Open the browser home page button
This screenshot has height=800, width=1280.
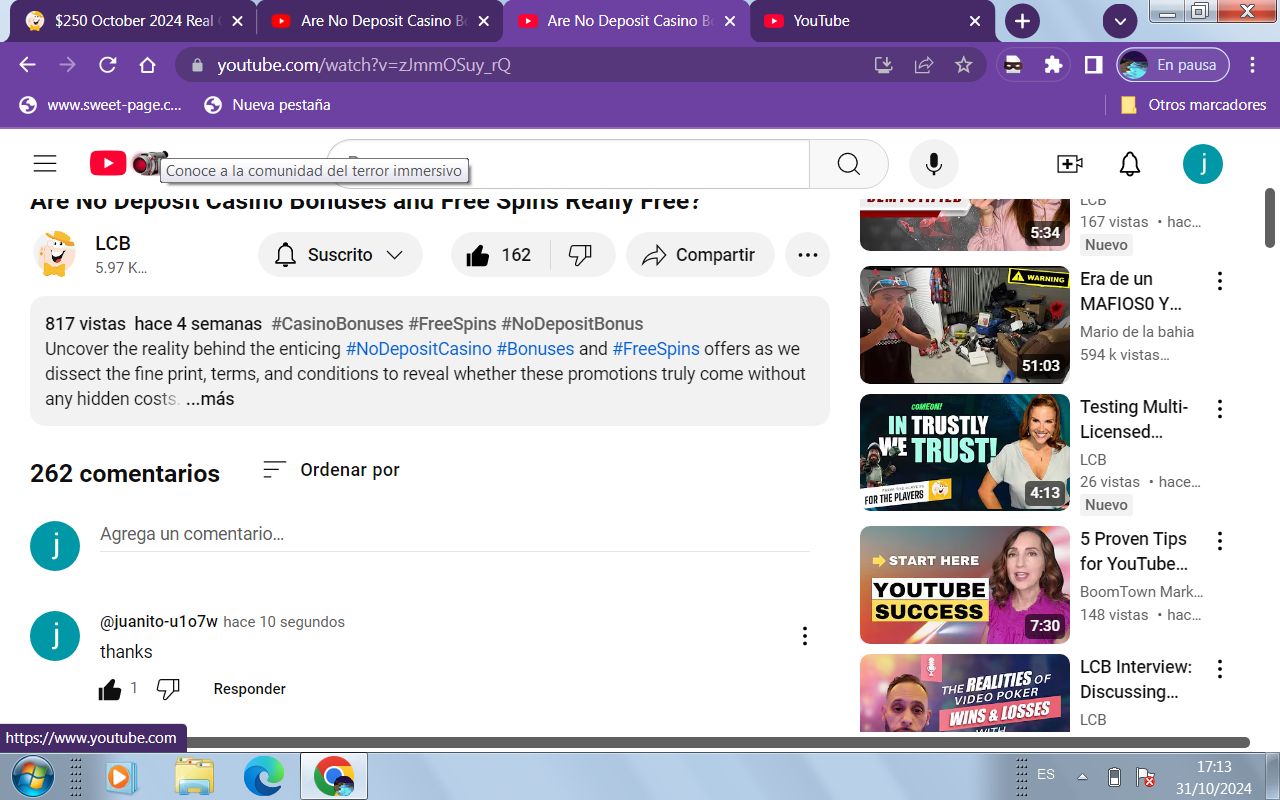tap(147, 65)
